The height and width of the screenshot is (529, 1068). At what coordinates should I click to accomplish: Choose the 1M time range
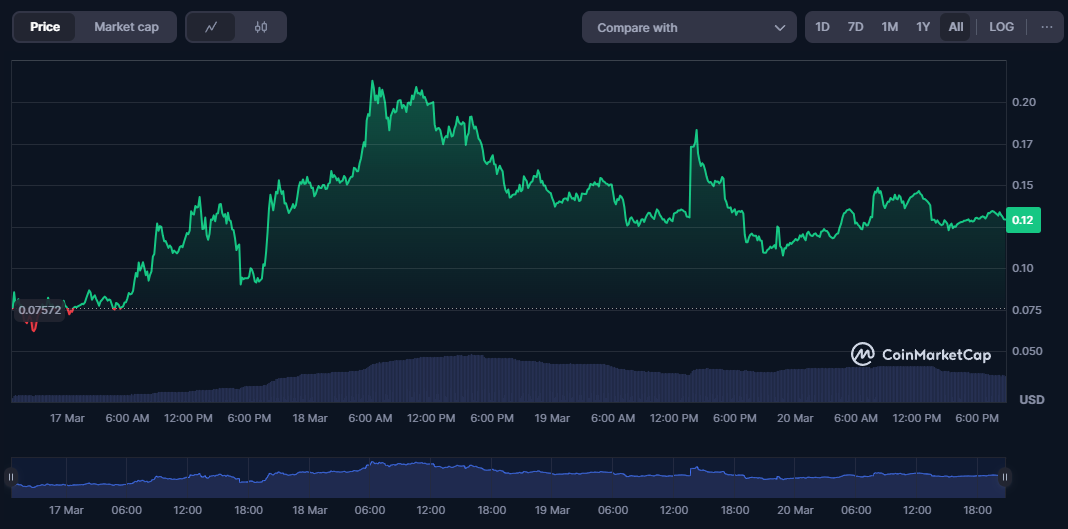(889, 27)
